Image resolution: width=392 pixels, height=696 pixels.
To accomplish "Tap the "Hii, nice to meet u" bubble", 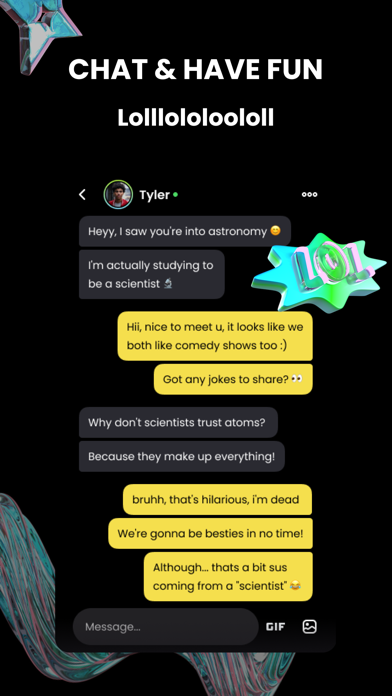I will 215,336.
